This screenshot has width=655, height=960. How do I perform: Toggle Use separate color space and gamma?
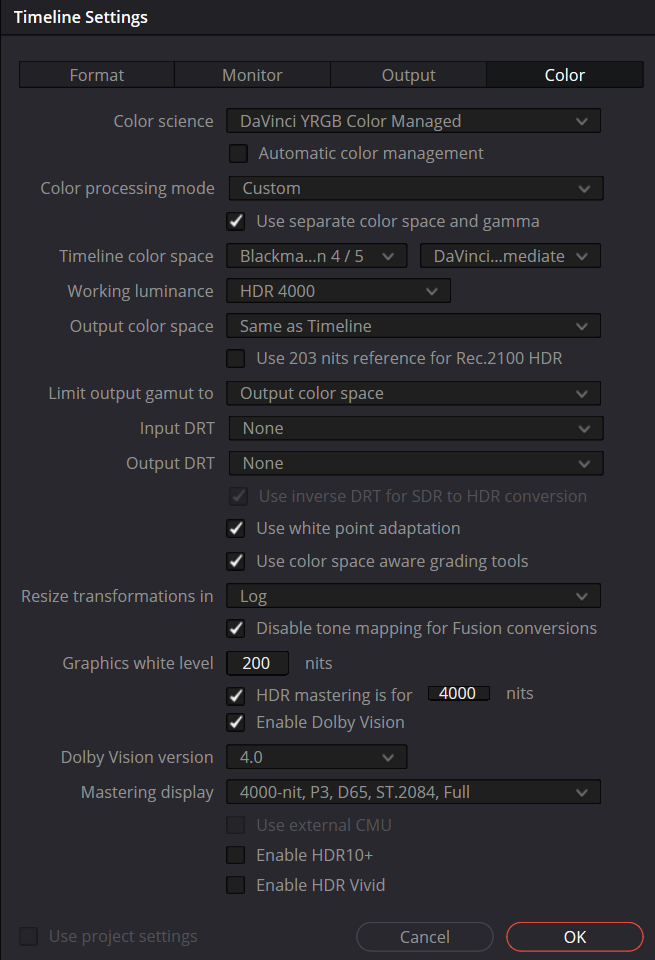[236, 221]
